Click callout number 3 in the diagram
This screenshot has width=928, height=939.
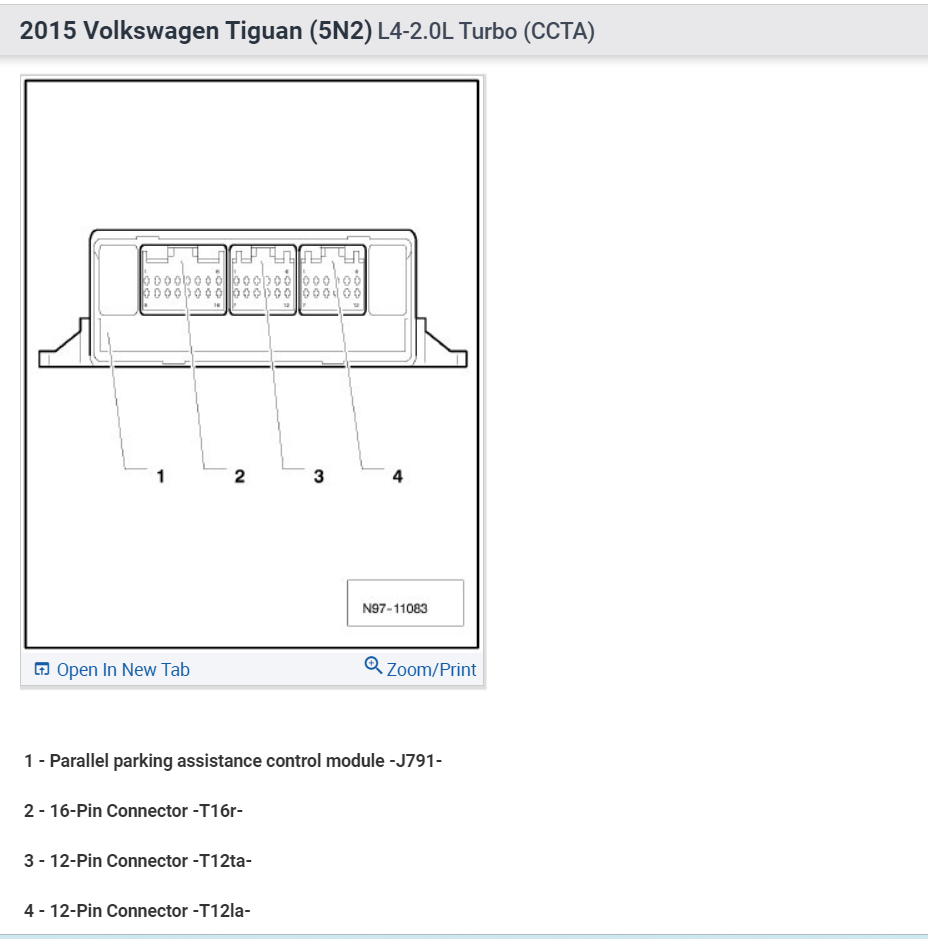click(319, 476)
